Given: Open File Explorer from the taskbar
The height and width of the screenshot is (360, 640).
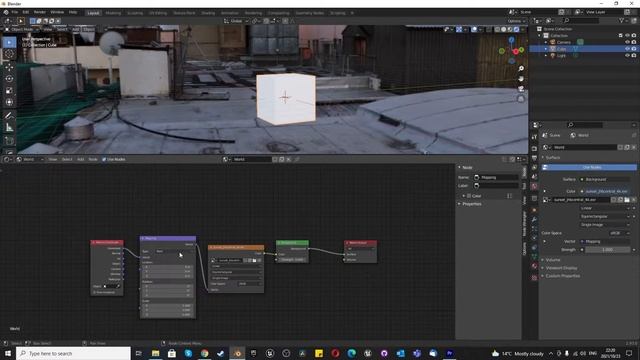Looking at the screenshot, I should 156,353.
